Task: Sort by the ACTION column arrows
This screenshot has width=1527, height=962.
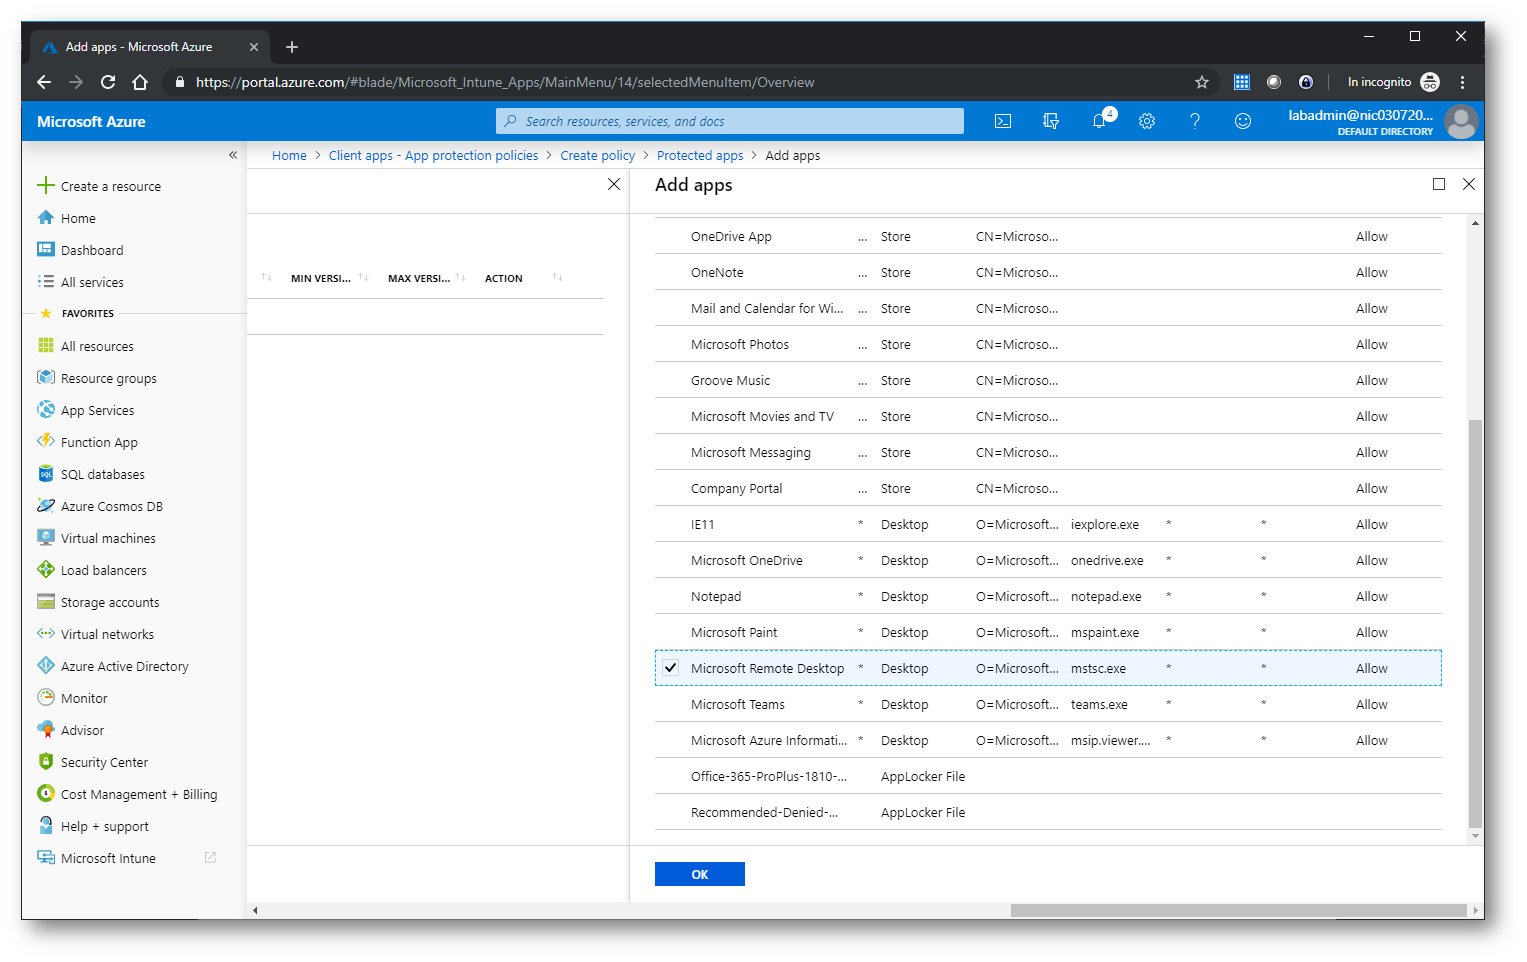Action: [x=557, y=278]
